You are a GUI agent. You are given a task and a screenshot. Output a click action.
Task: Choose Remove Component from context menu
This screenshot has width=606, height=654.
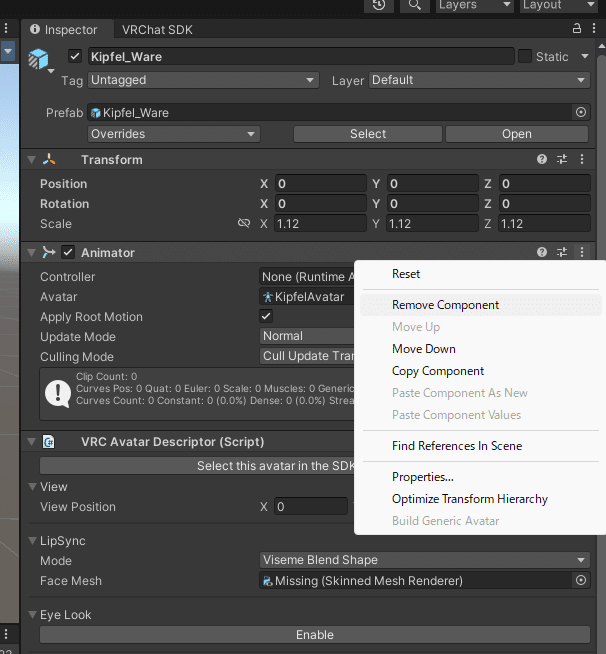[445, 305]
